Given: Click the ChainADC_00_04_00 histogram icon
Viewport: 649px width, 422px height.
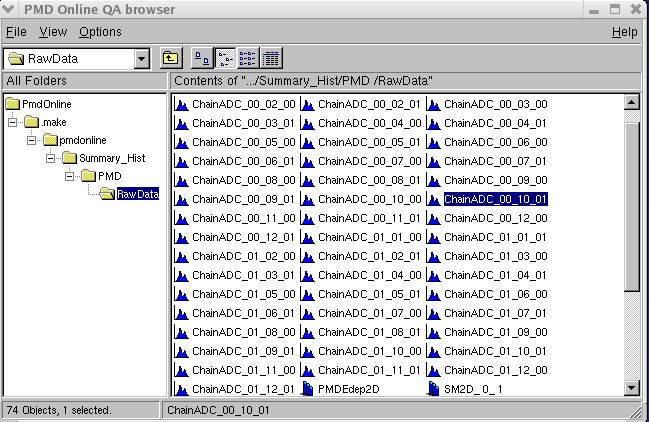Looking at the screenshot, I should pos(307,124).
